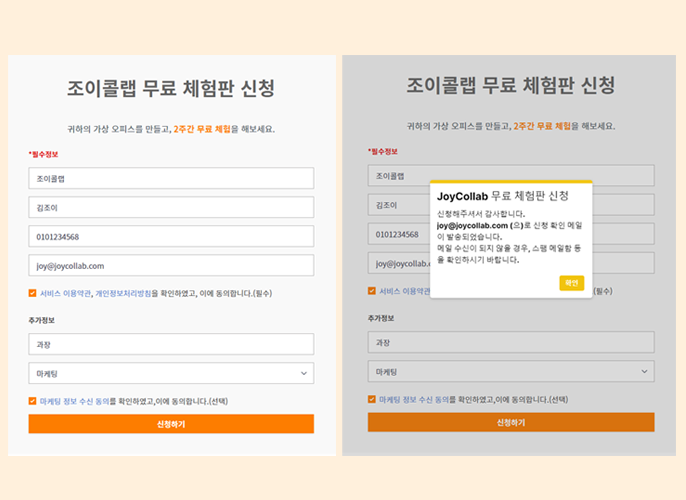
Task: Click 추가정보 label in right form
Action: [381, 318]
